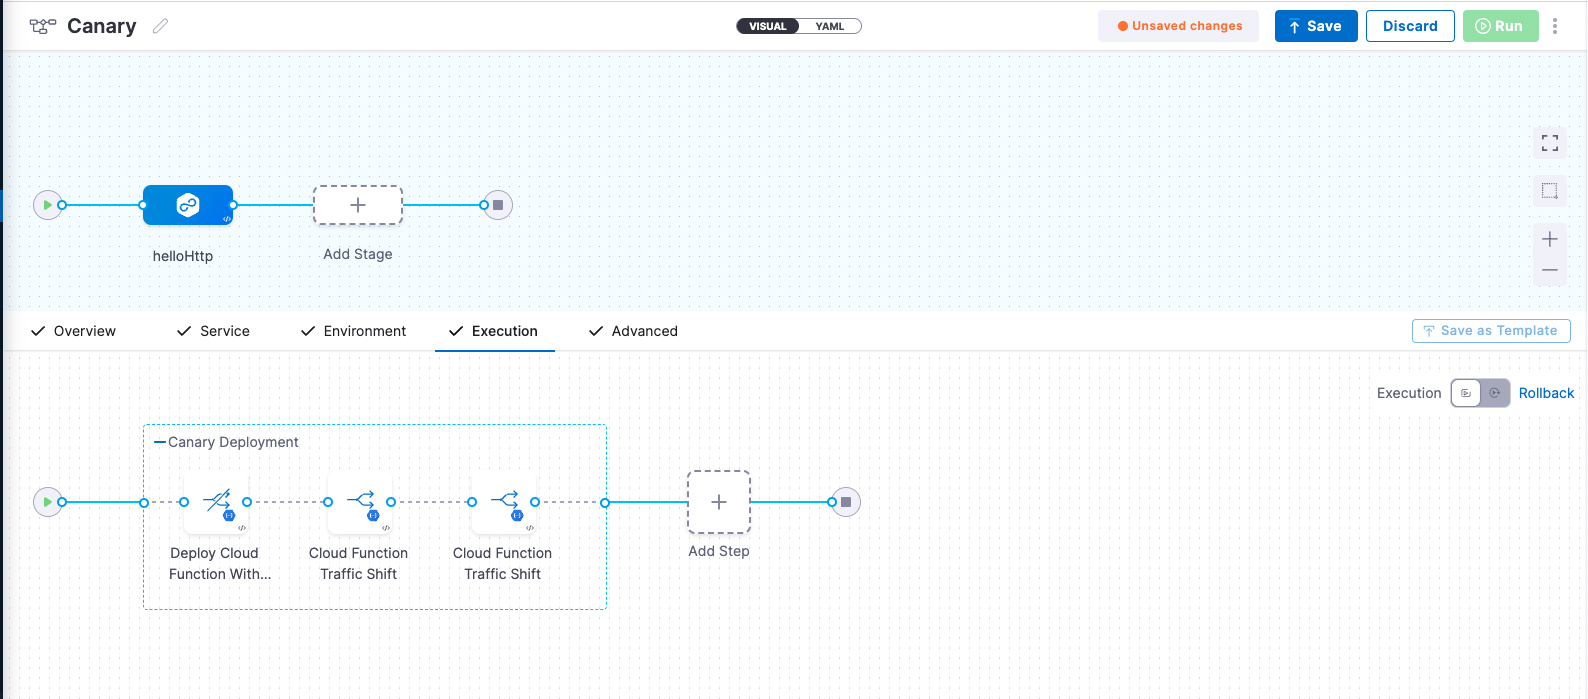Switch editor to YAML view

point(830,26)
